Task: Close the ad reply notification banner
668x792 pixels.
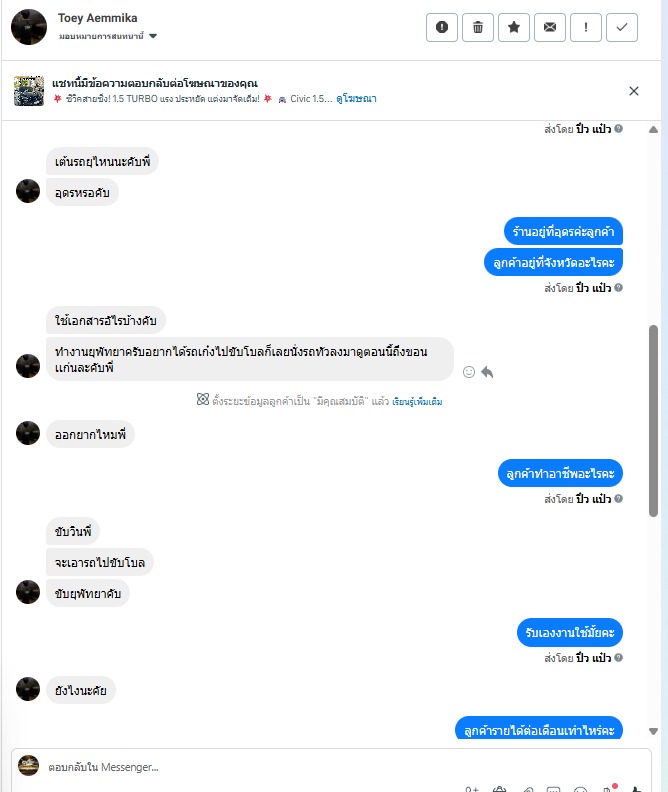Action: pos(634,91)
